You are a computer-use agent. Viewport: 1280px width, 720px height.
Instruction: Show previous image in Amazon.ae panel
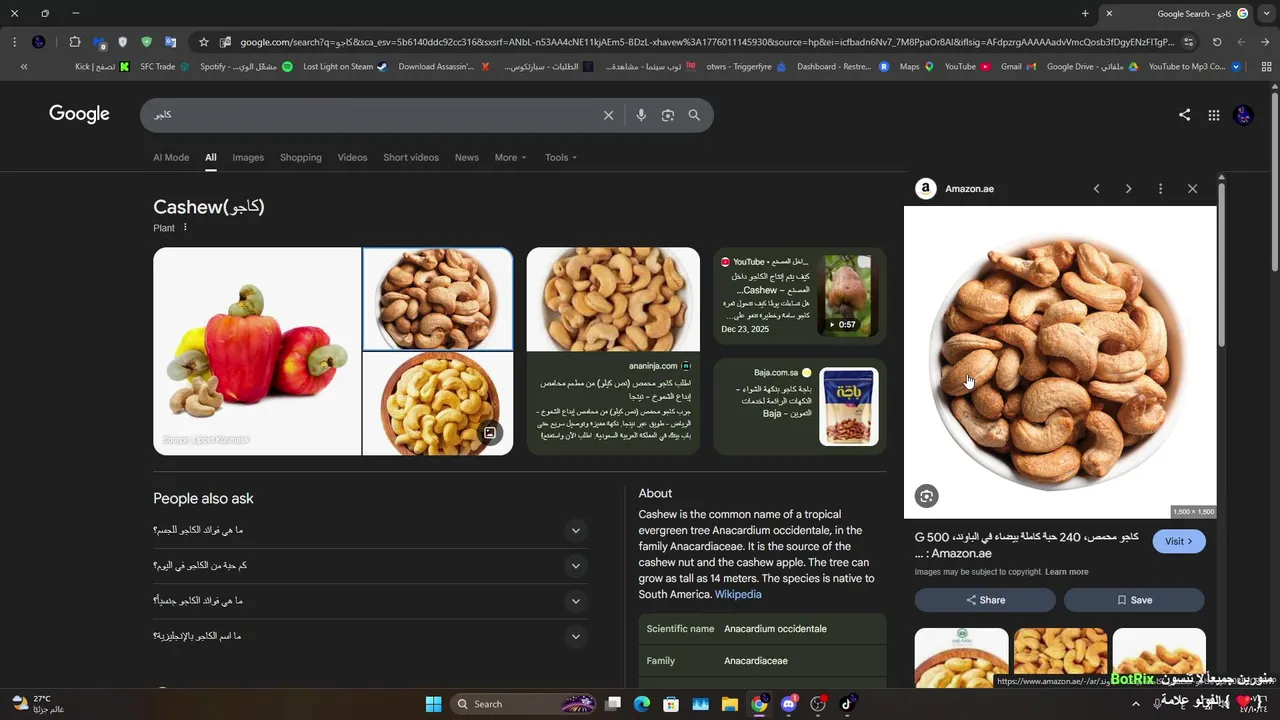click(1096, 189)
